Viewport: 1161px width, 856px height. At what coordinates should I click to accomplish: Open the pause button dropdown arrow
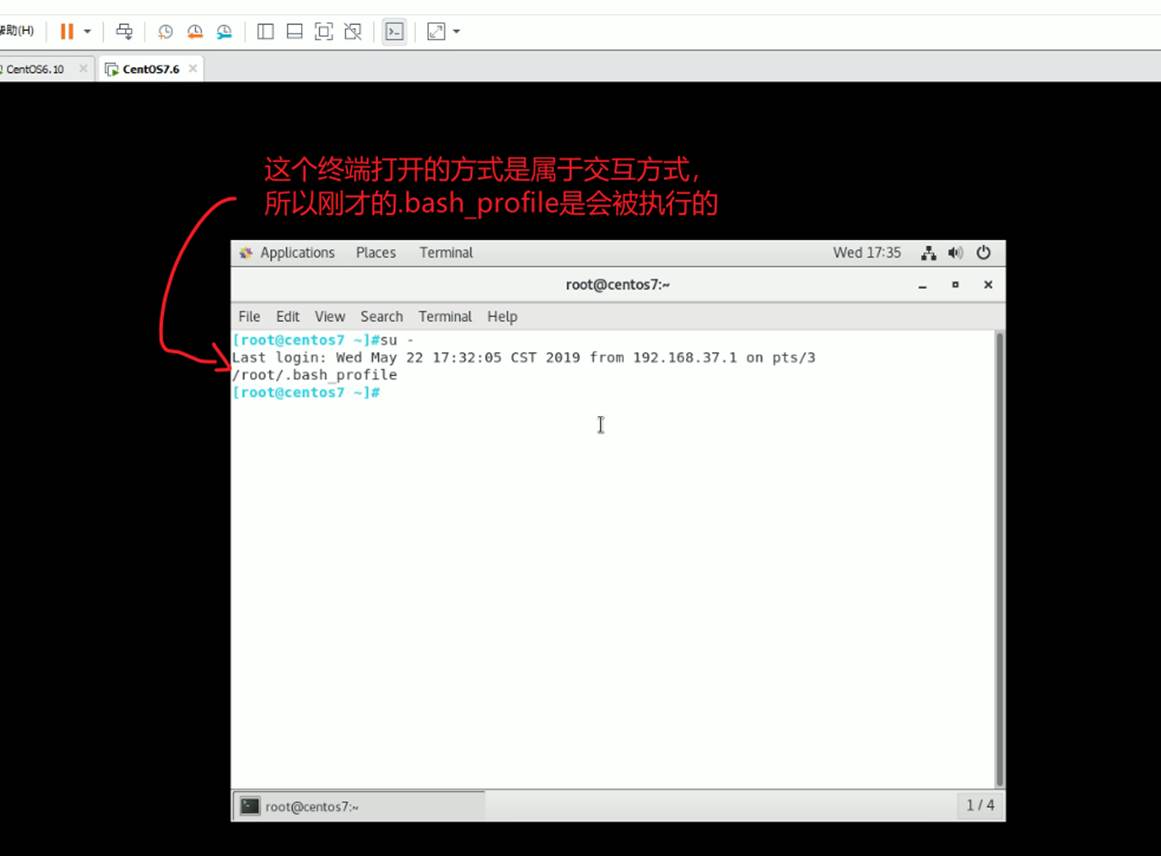[87, 32]
